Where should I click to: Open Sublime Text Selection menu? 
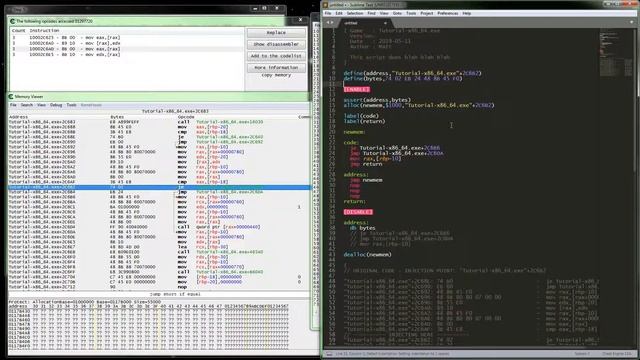point(355,13)
